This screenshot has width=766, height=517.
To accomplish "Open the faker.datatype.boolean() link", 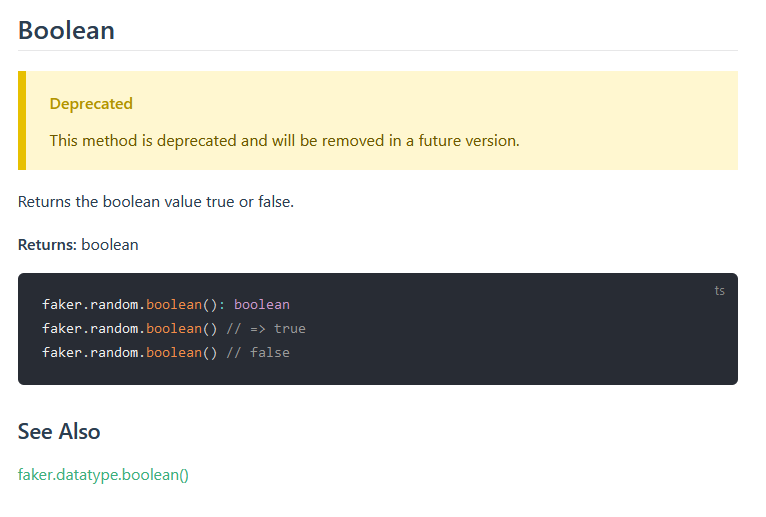I will tap(103, 474).
